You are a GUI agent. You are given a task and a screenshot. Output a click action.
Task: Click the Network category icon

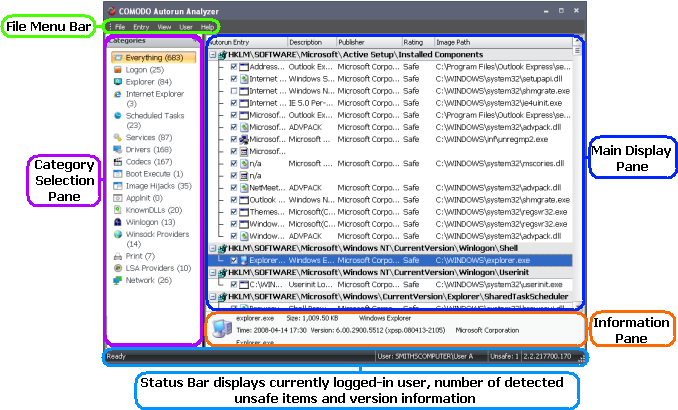click(118, 280)
